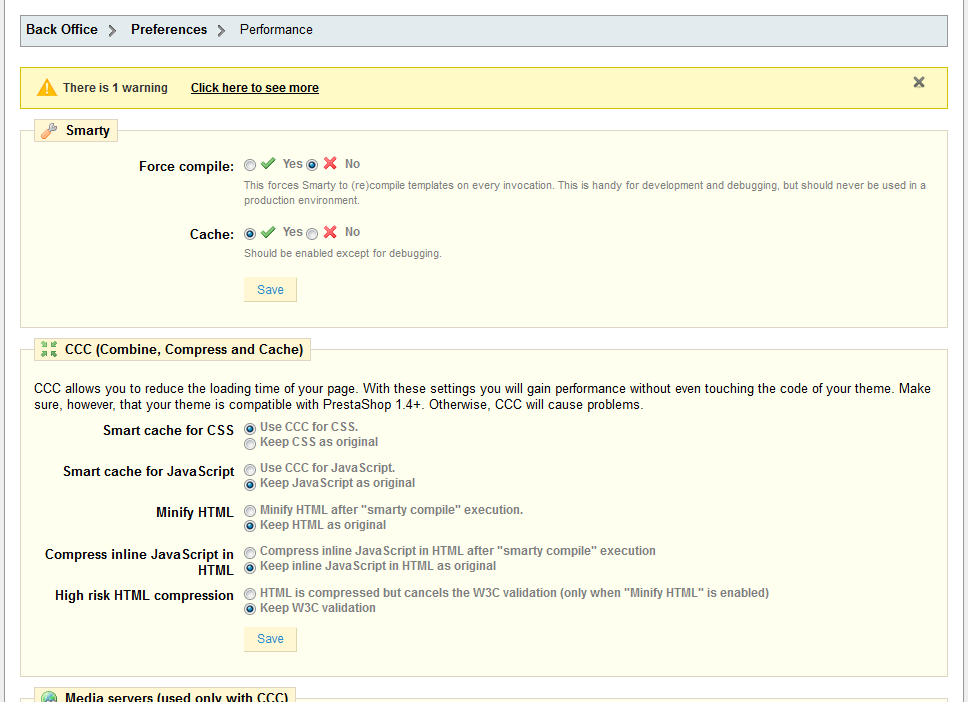The image size is (968, 702).
Task: Select Use CCC for JavaScript
Action: 250,470
